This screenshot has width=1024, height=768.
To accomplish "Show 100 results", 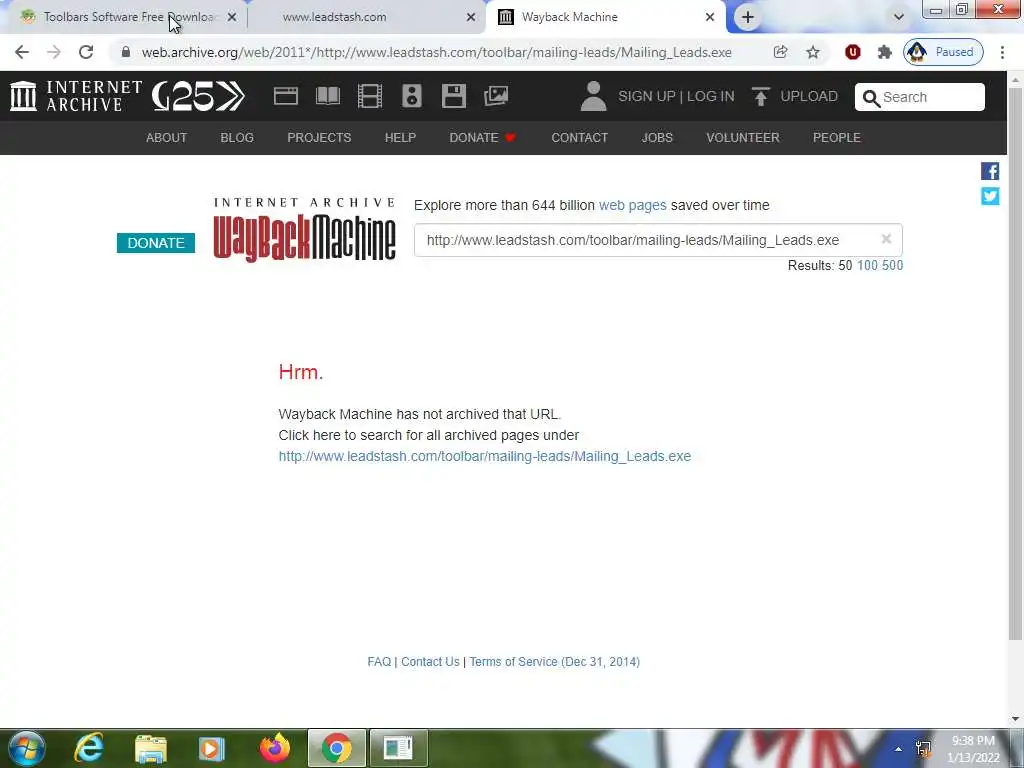I will pyautogui.click(x=867, y=265).
